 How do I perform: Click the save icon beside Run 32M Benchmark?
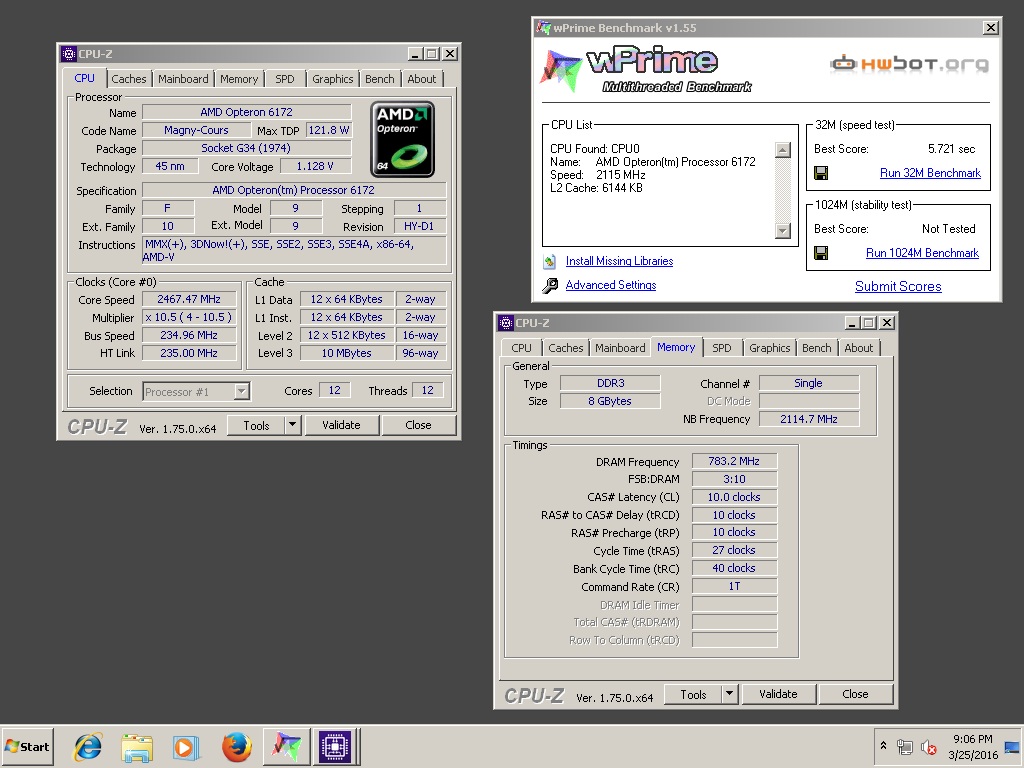point(821,173)
